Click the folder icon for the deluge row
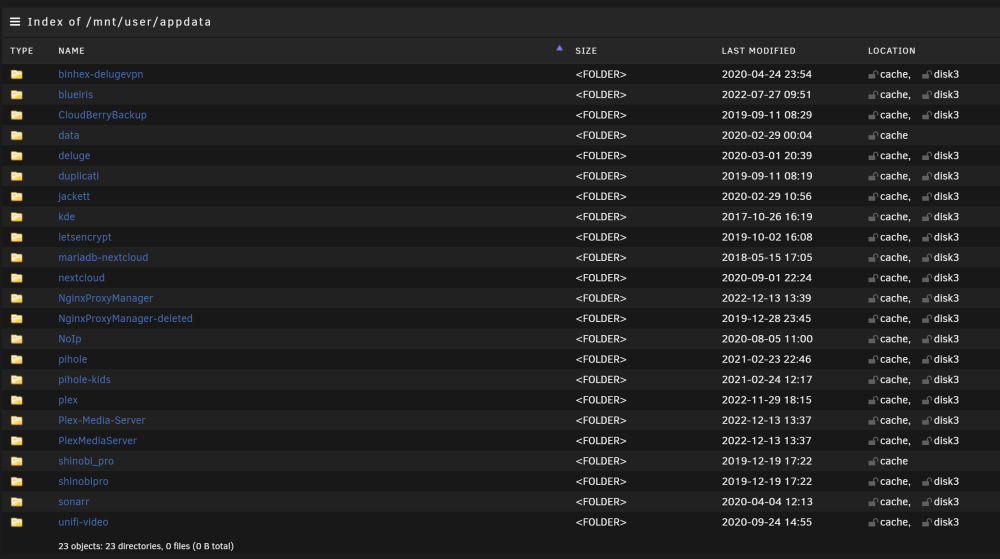This screenshot has height=559, width=1000. 17,156
